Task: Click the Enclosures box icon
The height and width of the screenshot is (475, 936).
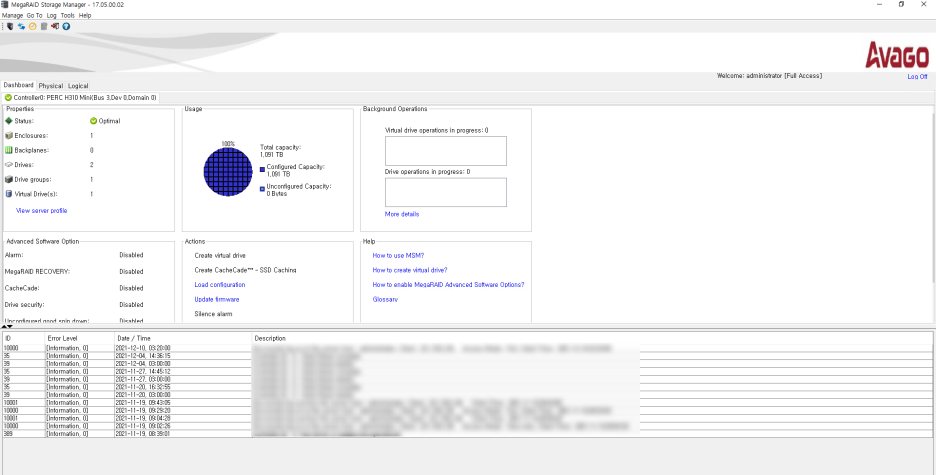Action: coord(8,135)
